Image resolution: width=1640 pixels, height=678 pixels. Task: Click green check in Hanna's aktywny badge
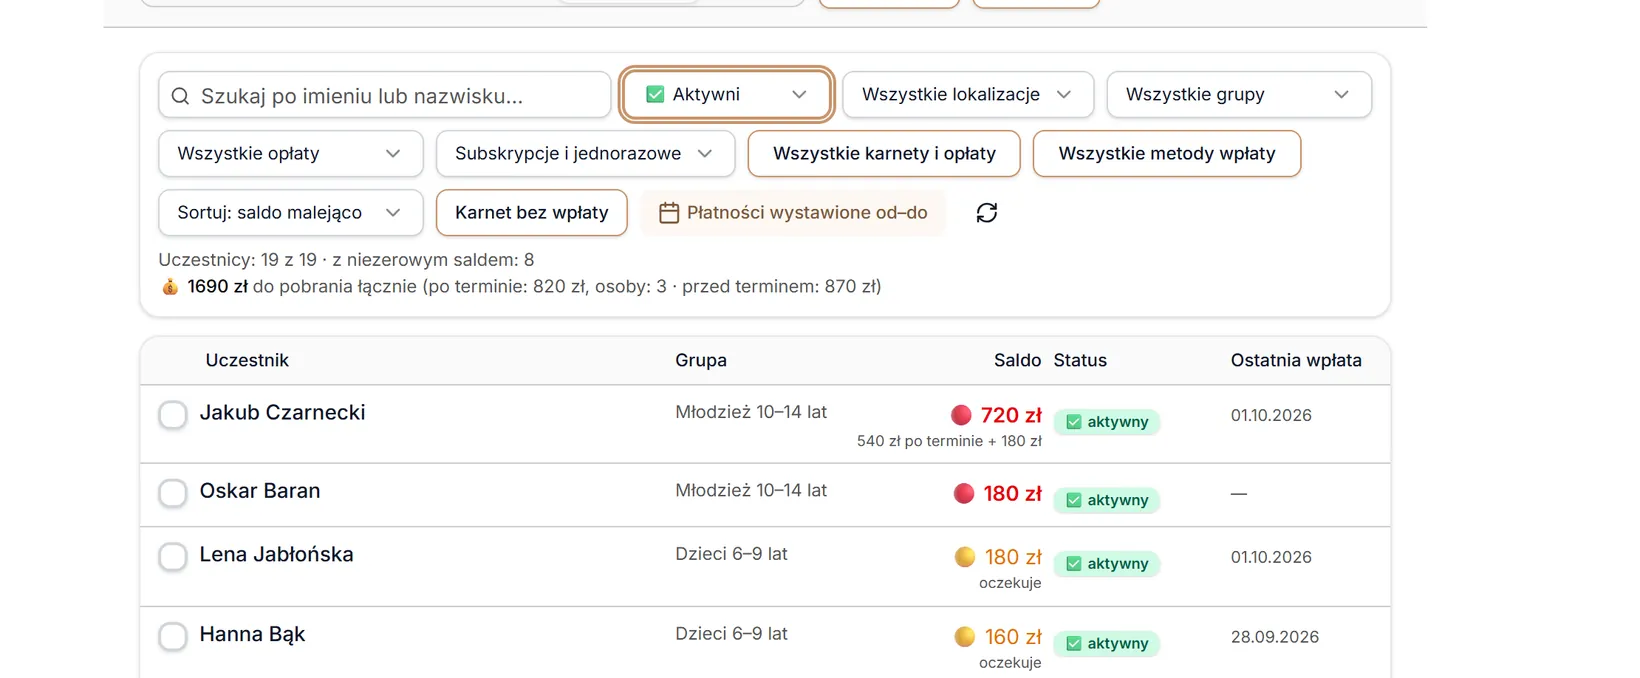click(1074, 644)
